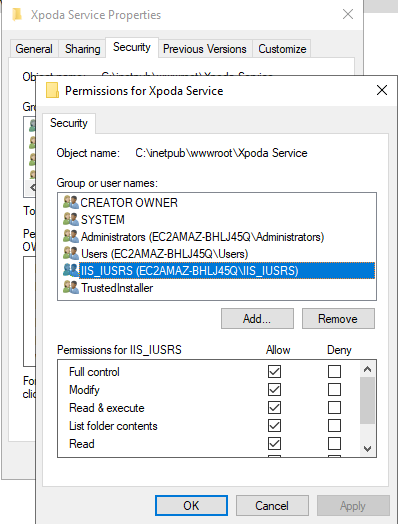The height and width of the screenshot is (524, 398).
Task: Select Security tab in Permissions dialog
Action: (x=69, y=123)
